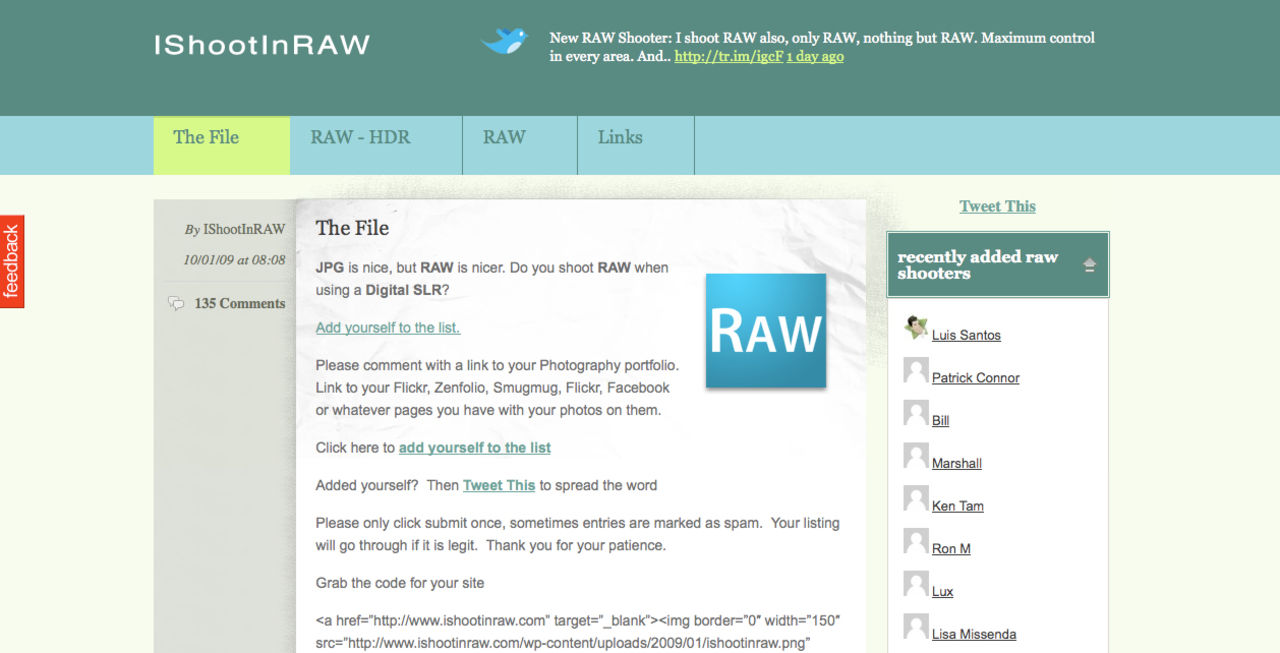Viewport: 1280px width, 653px height.
Task: Open Ron M's profile link
Action: click(951, 549)
